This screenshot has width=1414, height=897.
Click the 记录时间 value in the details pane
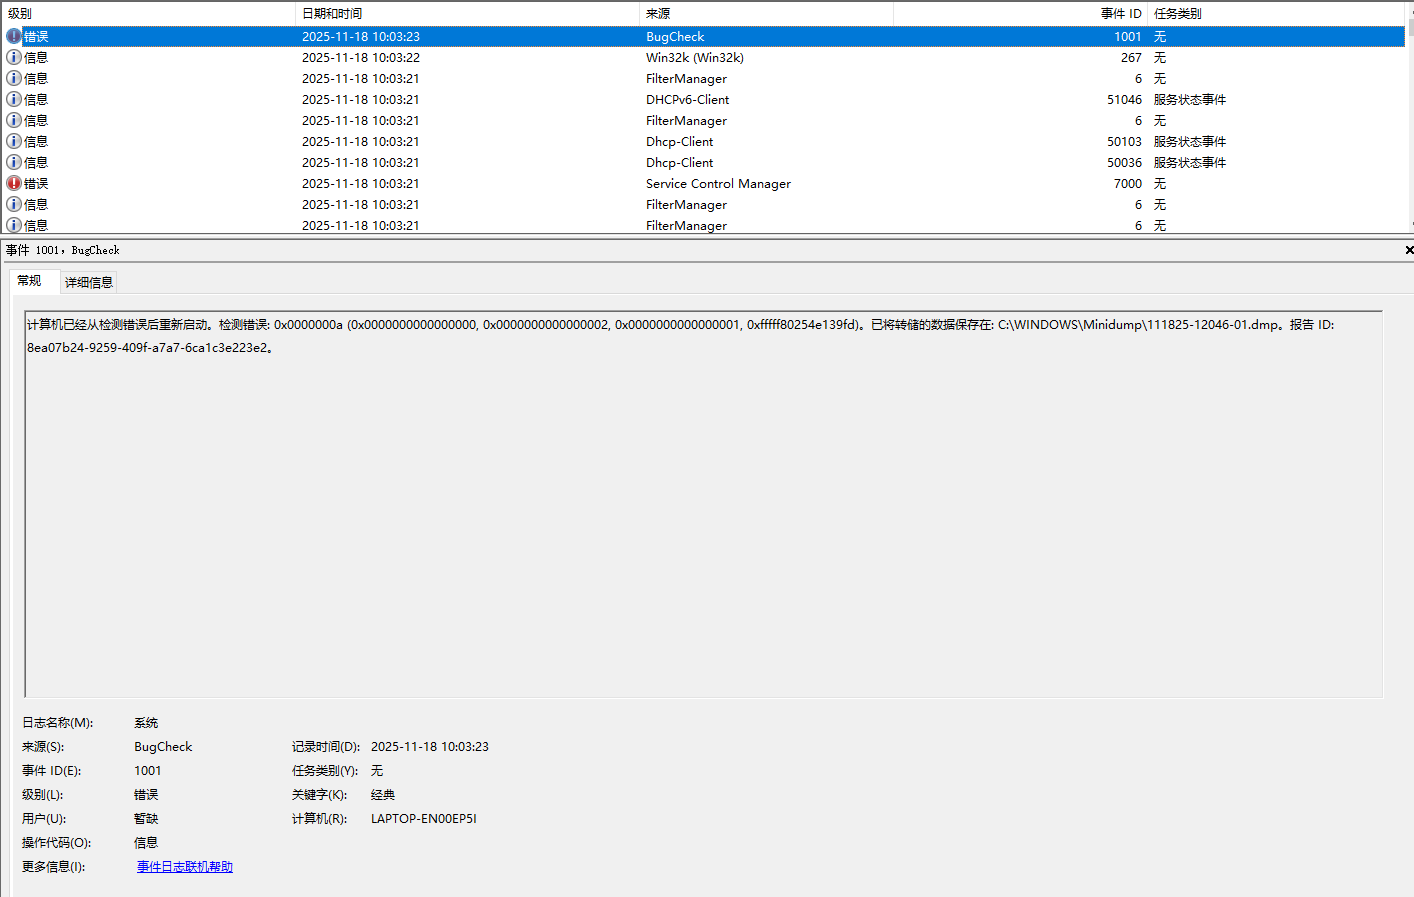(x=430, y=746)
